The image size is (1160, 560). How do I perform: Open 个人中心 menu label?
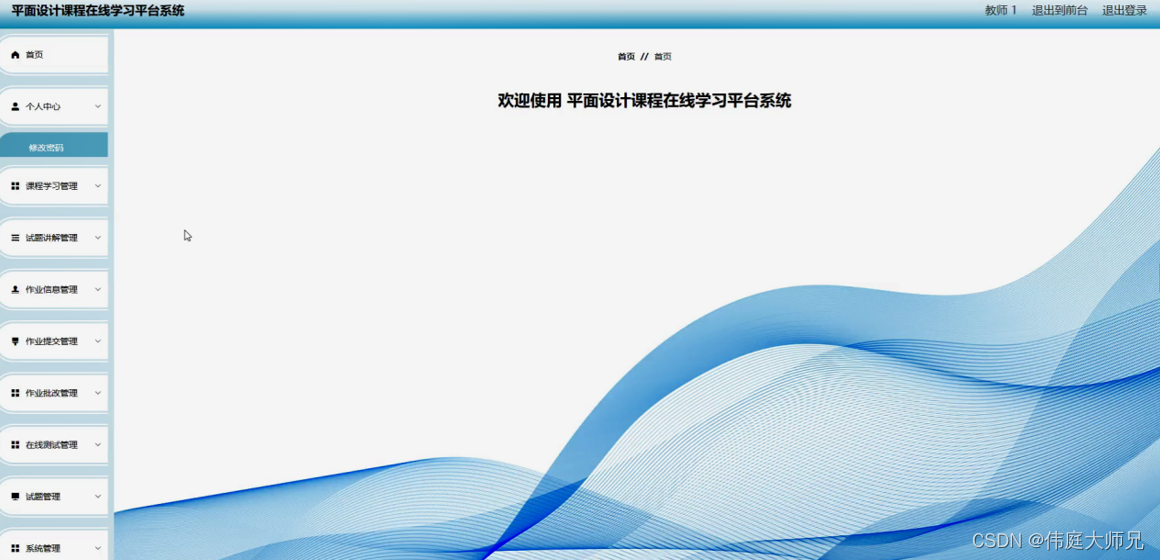click(x=43, y=107)
